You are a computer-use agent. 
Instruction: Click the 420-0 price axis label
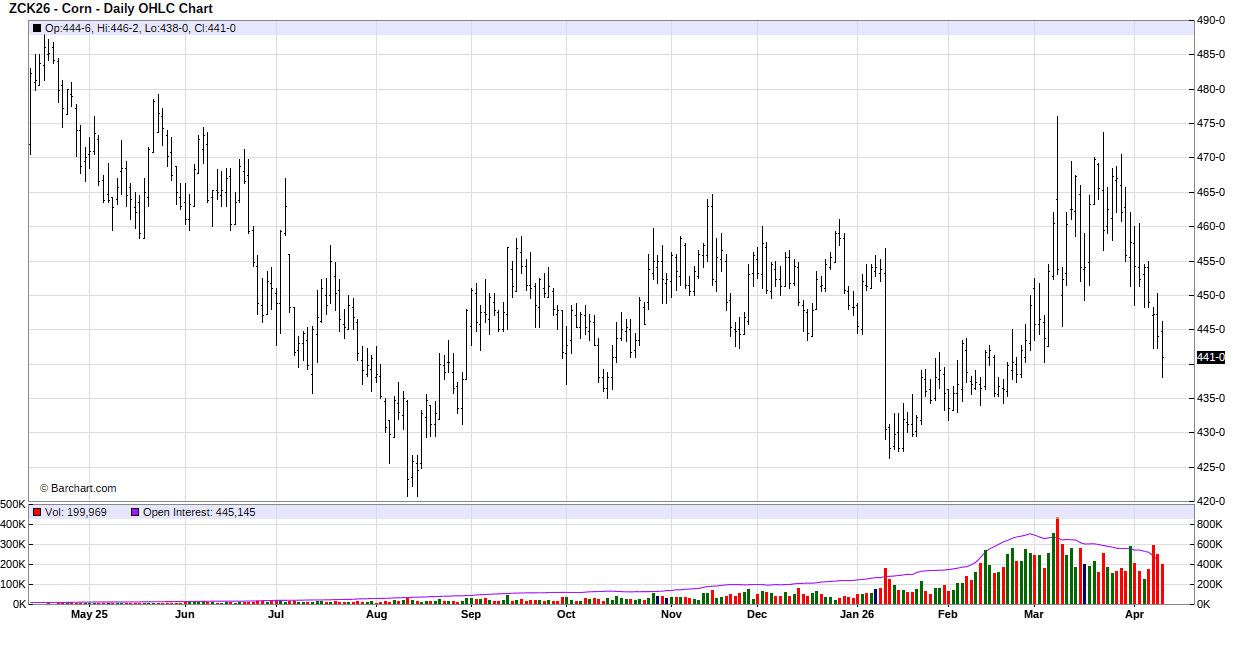click(x=1211, y=501)
